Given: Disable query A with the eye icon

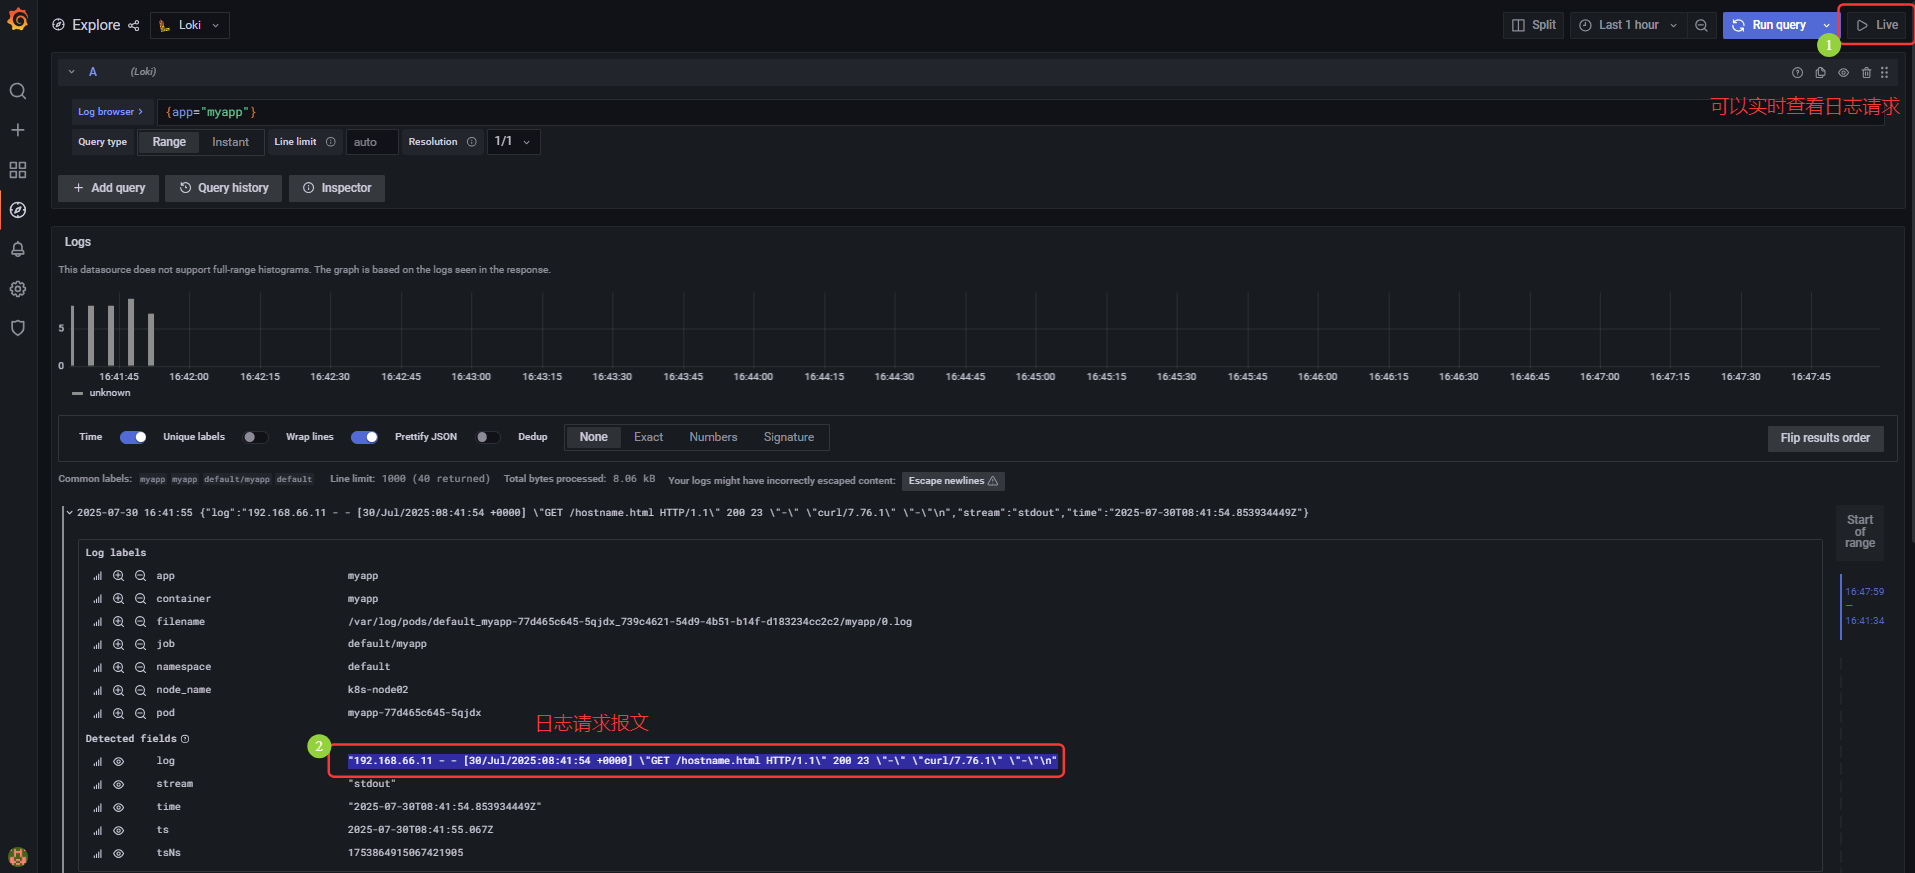Looking at the screenshot, I should tap(1843, 72).
